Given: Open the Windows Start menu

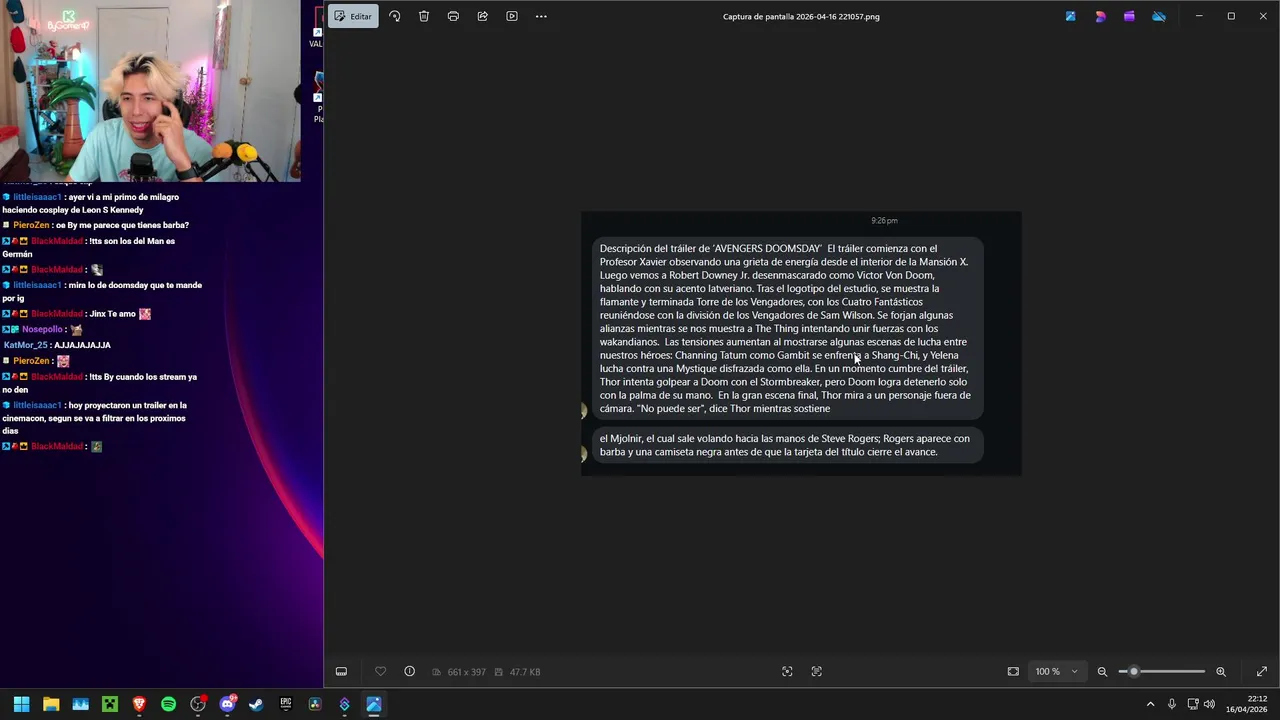Looking at the screenshot, I should 21,704.
